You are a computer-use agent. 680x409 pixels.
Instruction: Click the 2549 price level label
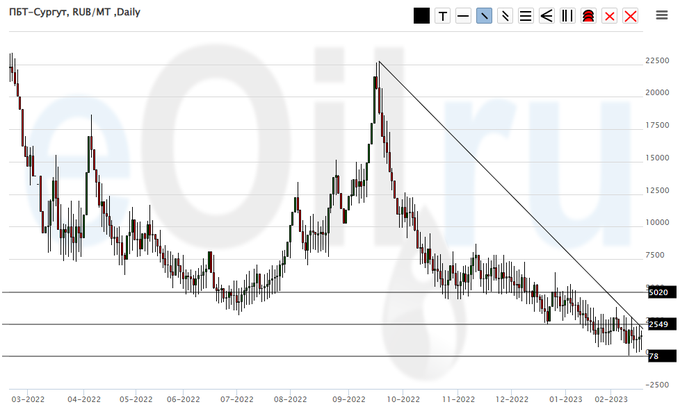(658, 324)
